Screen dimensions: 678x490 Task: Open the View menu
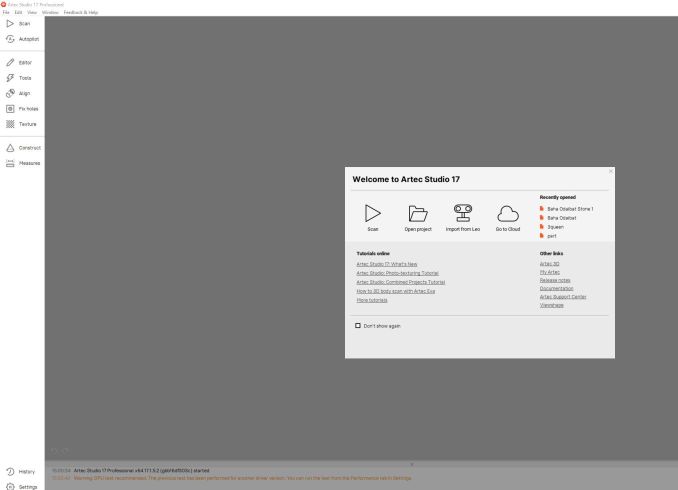pyautogui.click(x=32, y=13)
